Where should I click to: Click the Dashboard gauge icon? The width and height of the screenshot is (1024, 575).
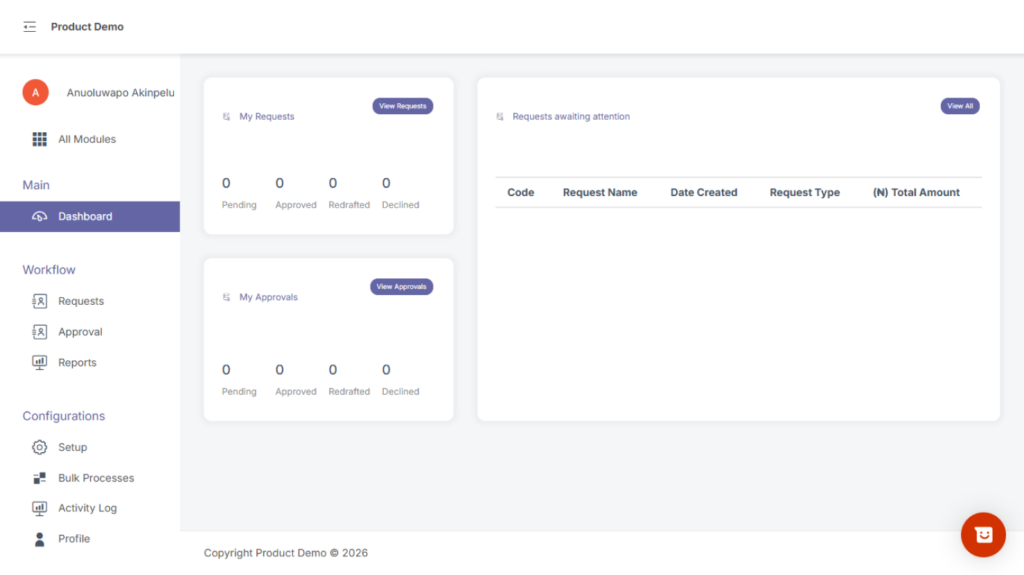40,217
